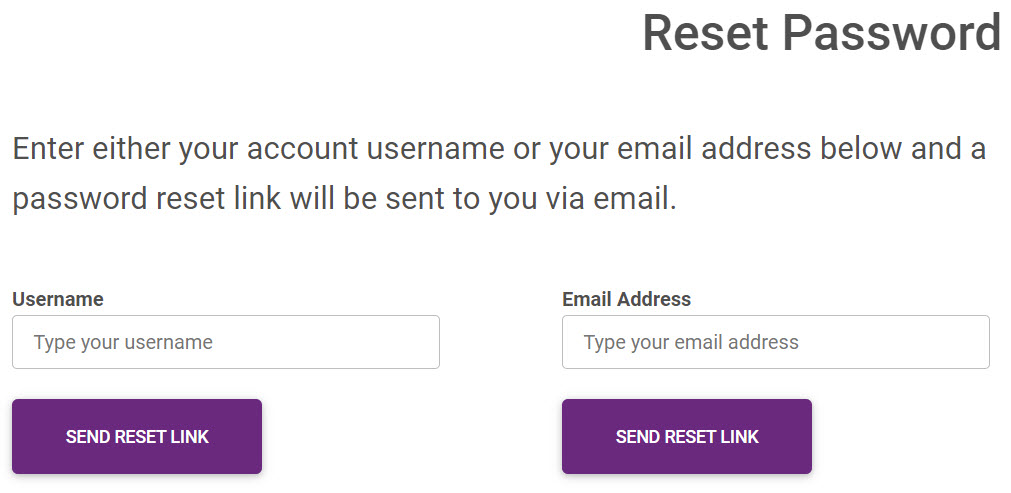Click the password reset instruction paragraph

[498, 174]
